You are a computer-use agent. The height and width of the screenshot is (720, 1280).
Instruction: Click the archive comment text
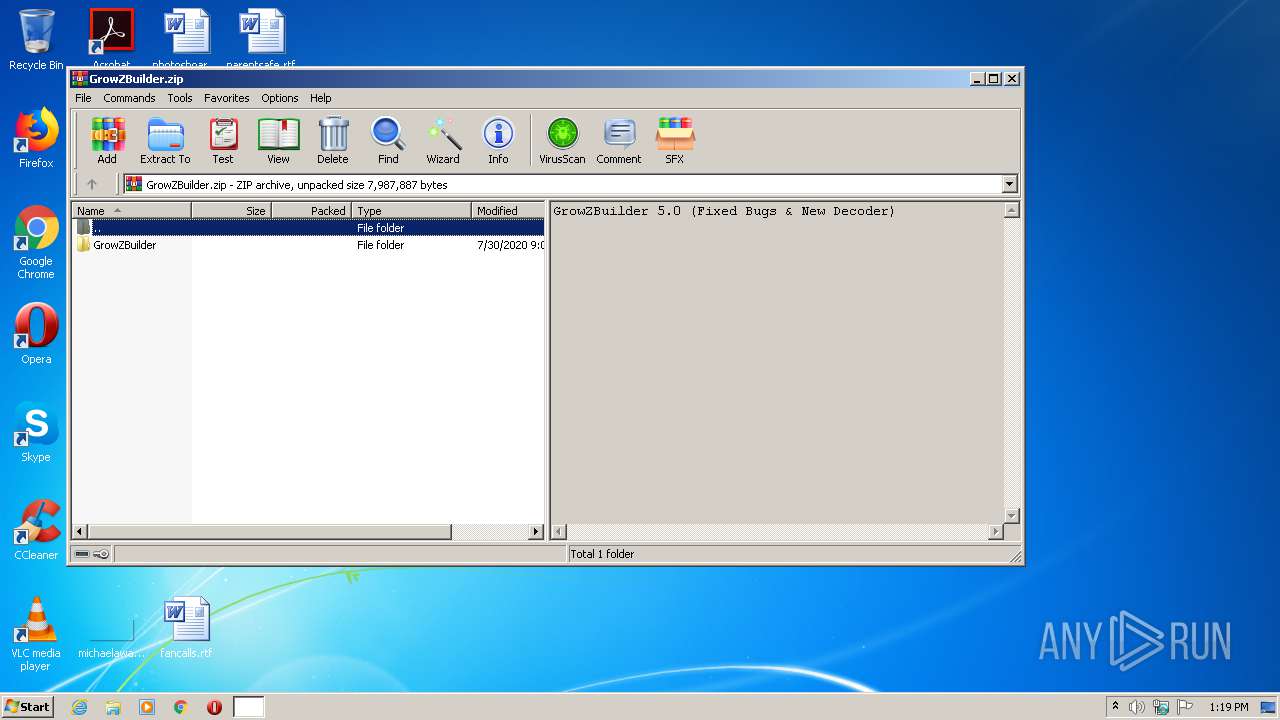724,211
